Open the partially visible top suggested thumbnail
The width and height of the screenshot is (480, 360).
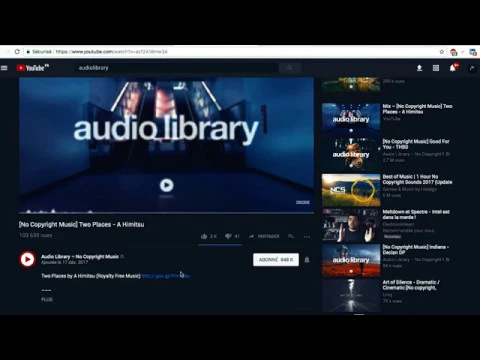click(351, 85)
